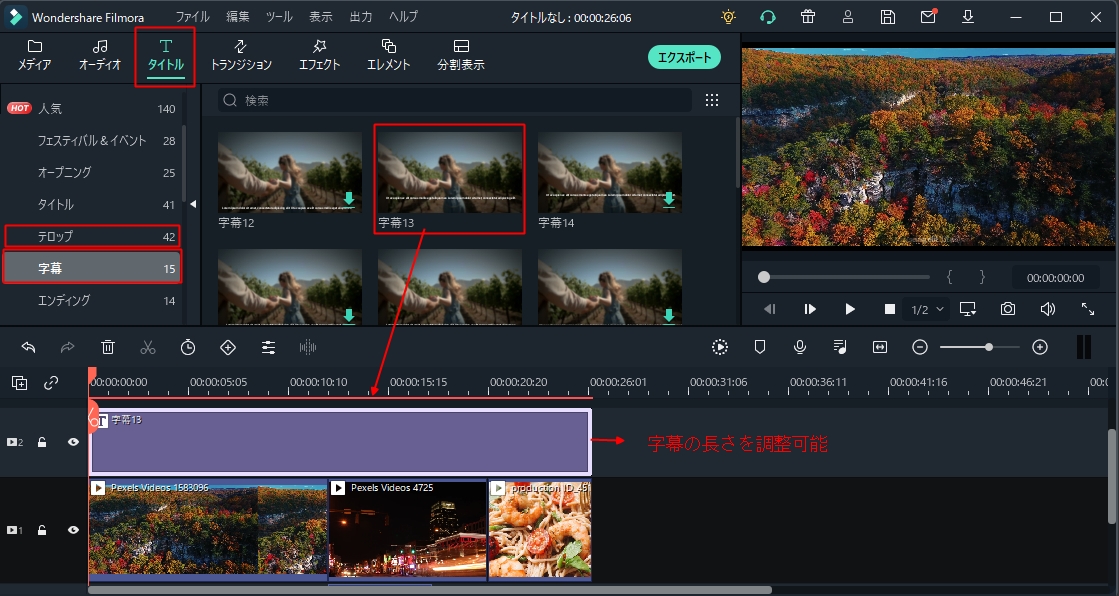Click the preview playback position slider
Image resolution: width=1119 pixels, height=596 pixels.
tap(844, 277)
